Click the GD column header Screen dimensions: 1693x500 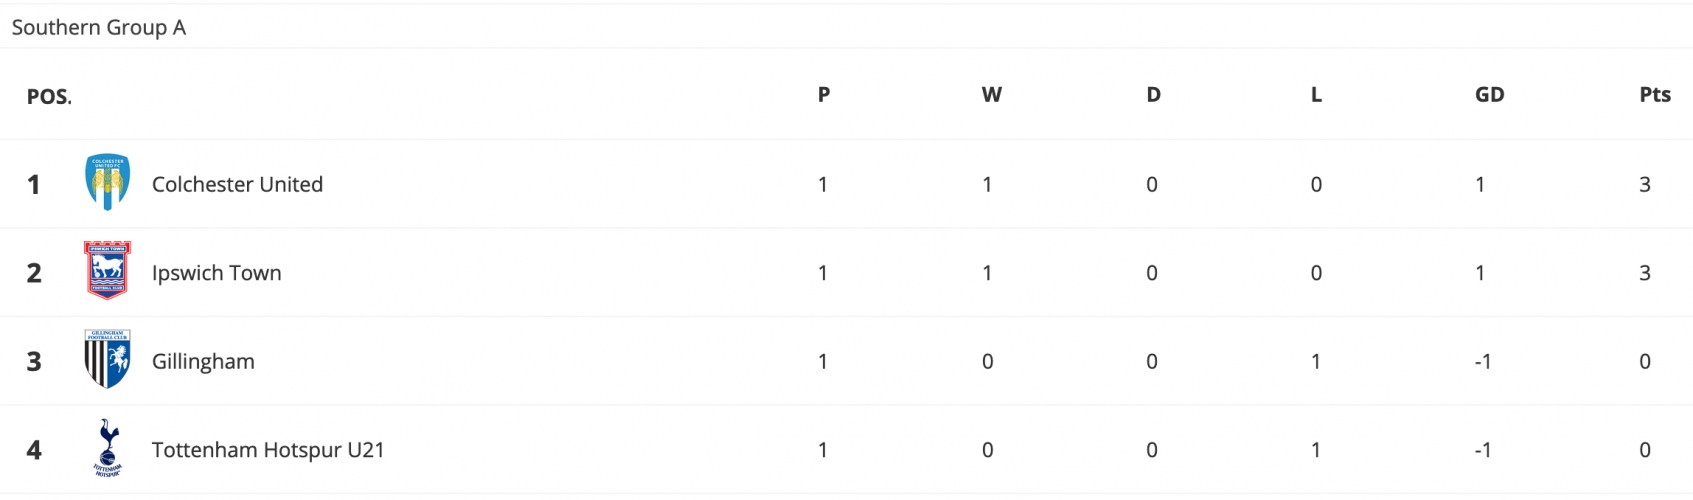click(x=1489, y=94)
